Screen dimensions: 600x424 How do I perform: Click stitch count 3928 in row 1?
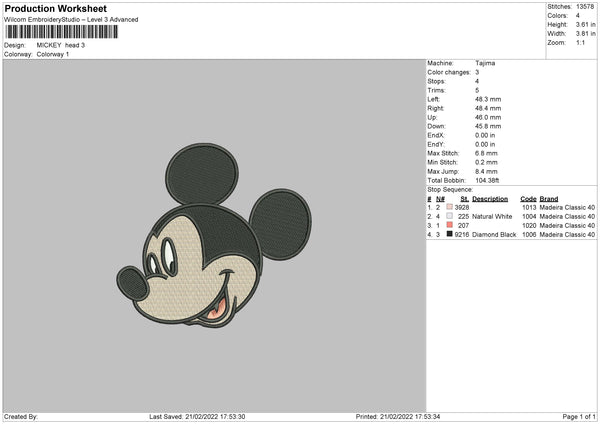coord(462,207)
